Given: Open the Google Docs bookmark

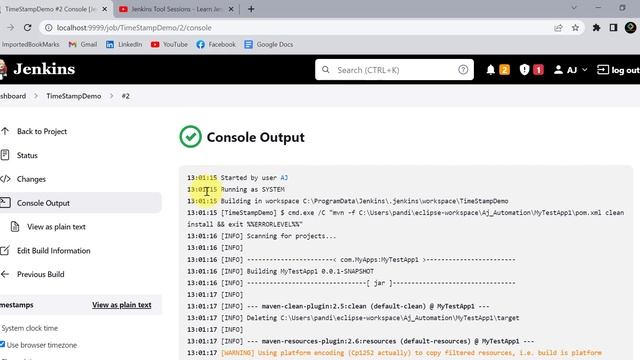Looking at the screenshot, I should pyautogui.click(x=269, y=44).
